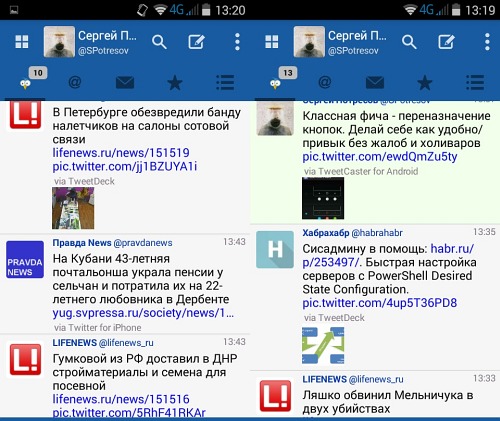Compose new tweet in left screen

(196, 42)
